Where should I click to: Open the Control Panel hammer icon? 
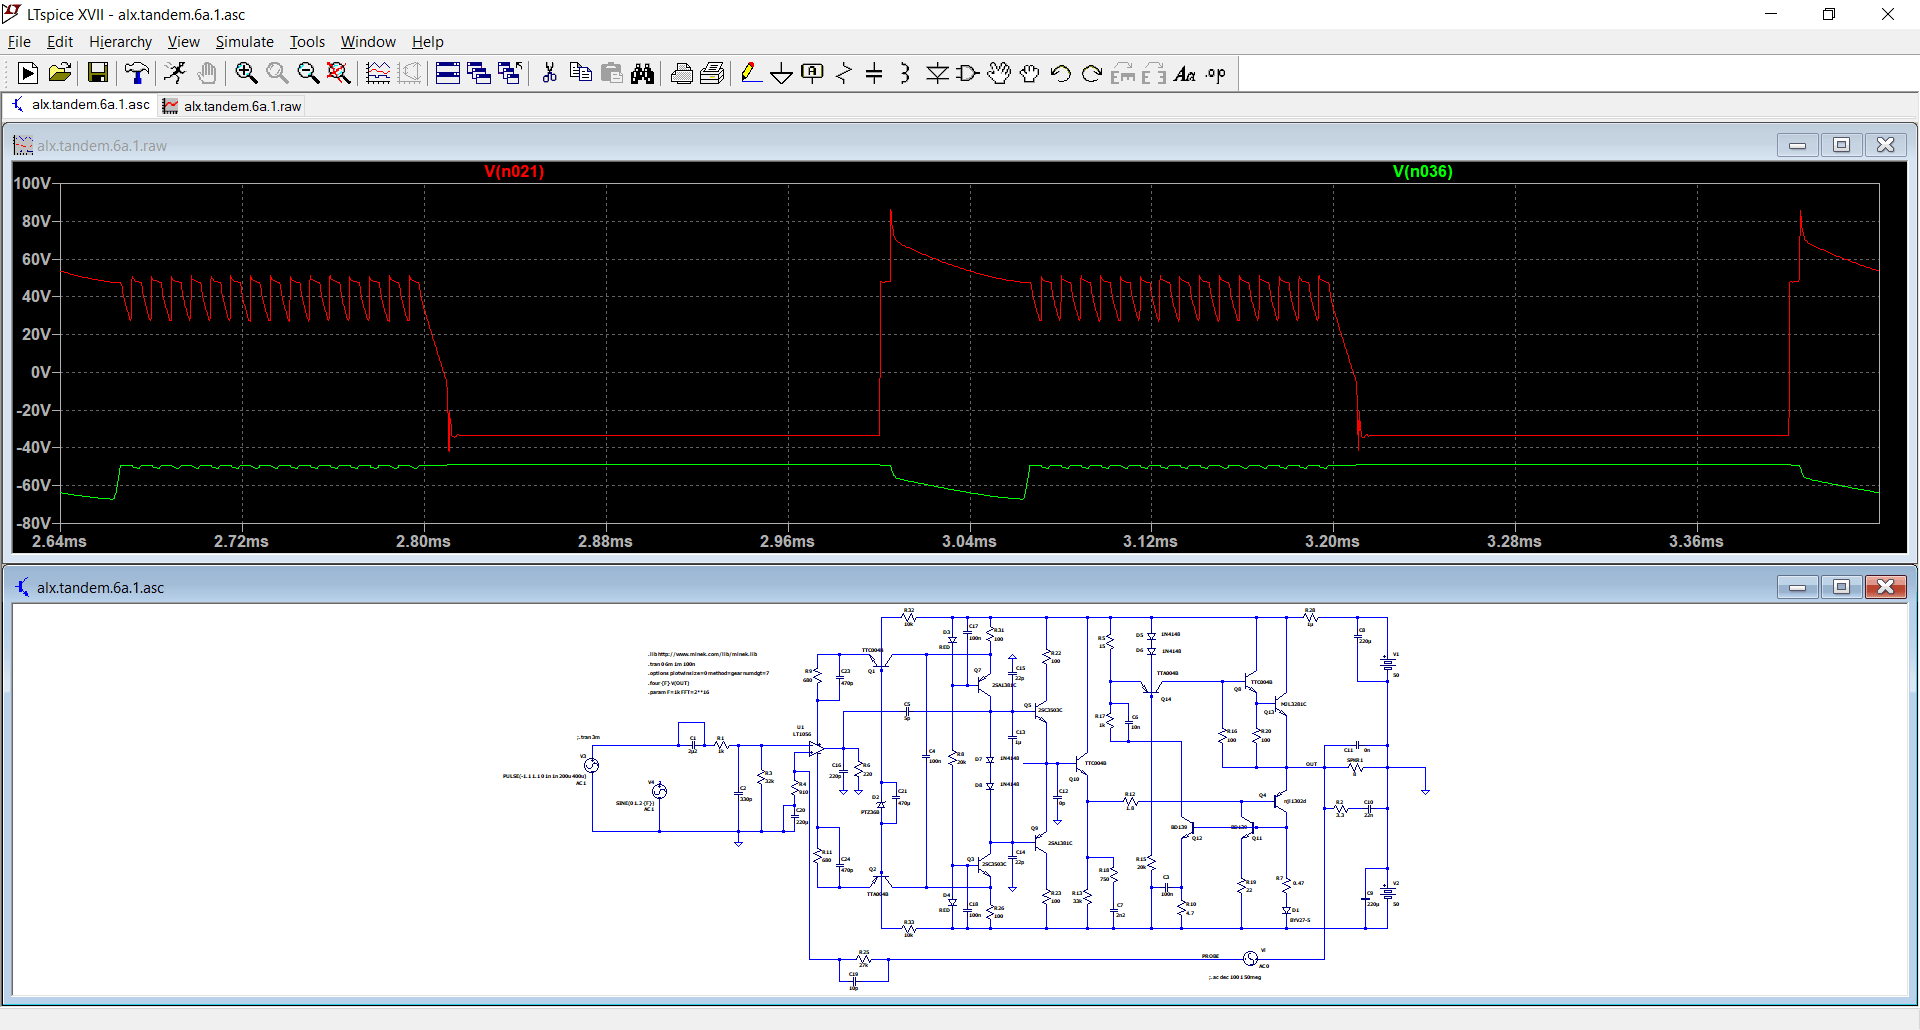click(136, 73)
